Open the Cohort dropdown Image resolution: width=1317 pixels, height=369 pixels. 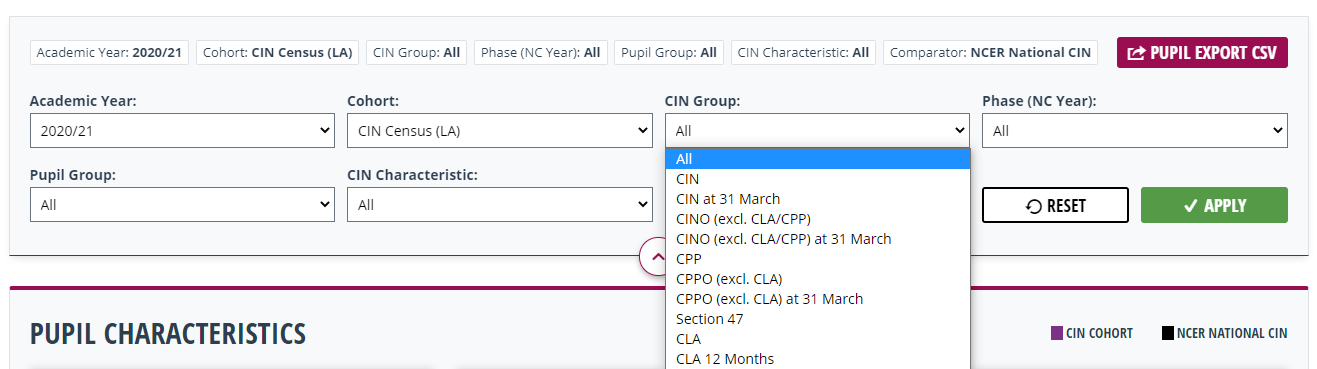click(x=499, y=130)
